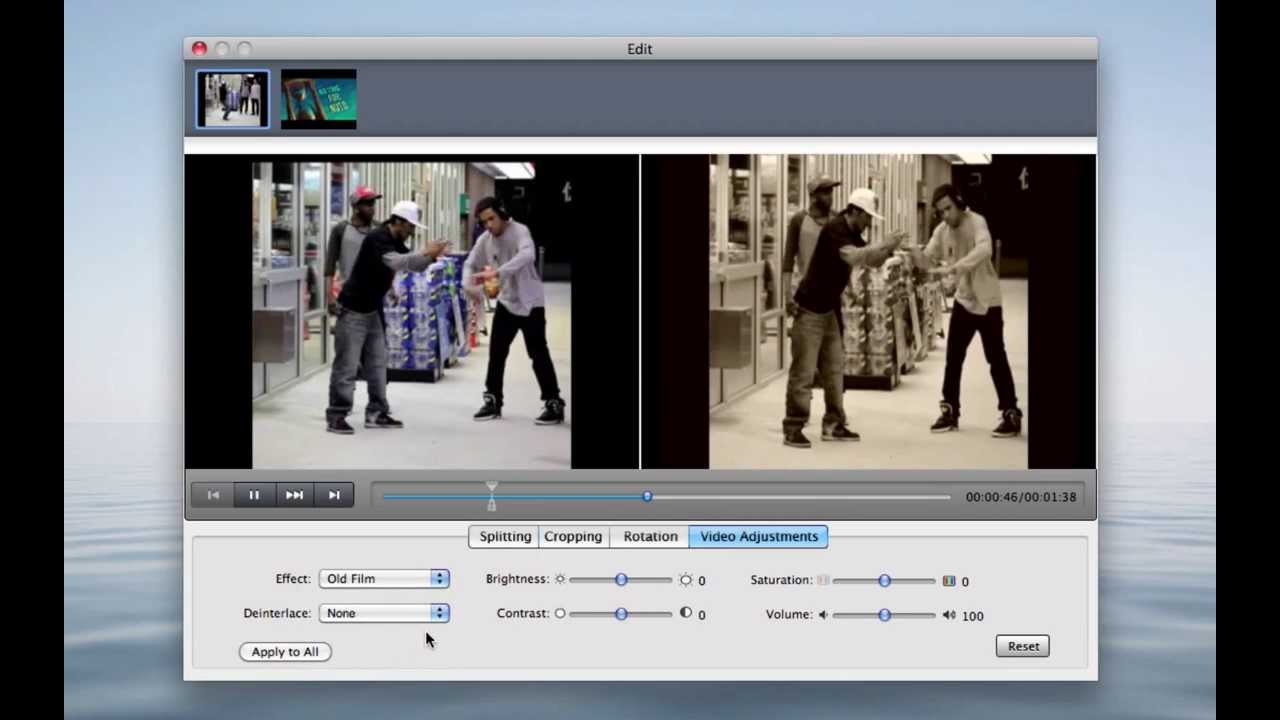Select the first dancers clip thumbnail
The image size is (1280, 720).
232,99
